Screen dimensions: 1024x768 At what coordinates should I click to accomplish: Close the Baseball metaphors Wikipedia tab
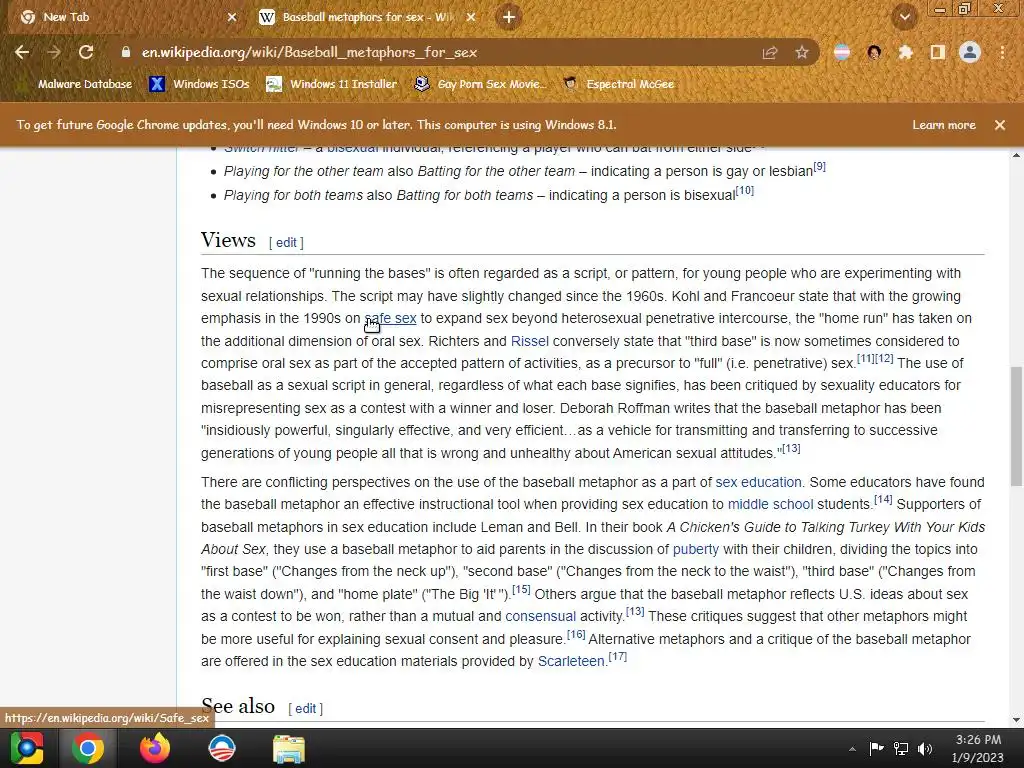(471, 17)
